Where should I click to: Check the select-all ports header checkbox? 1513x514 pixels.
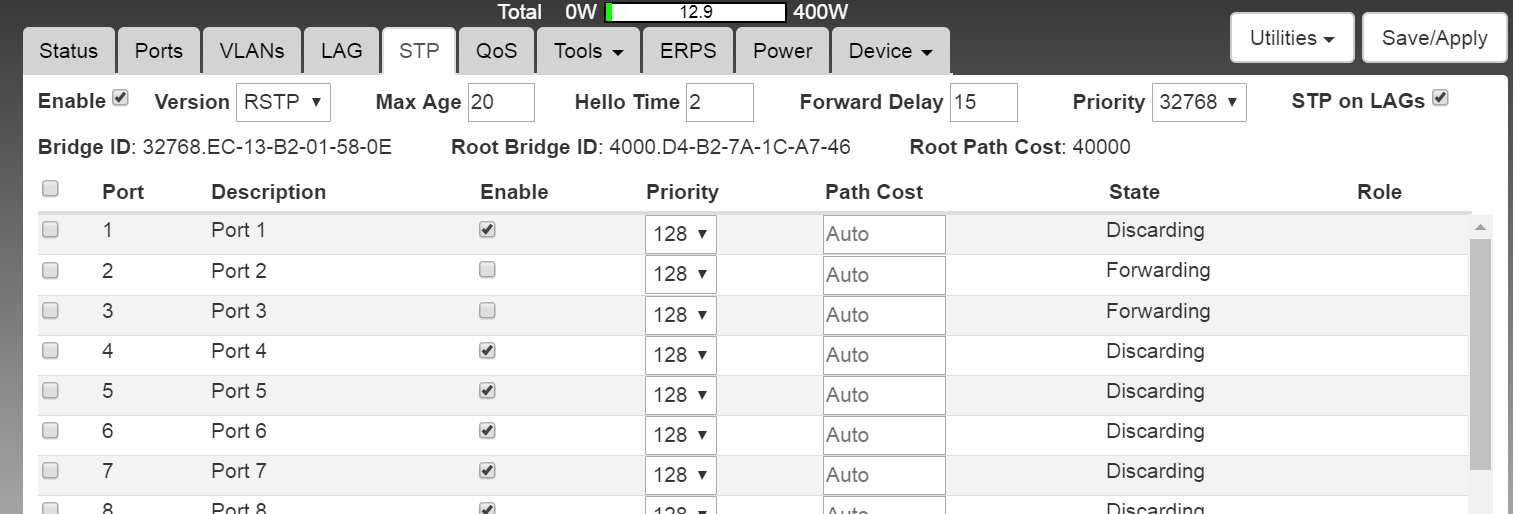(50, 189)
